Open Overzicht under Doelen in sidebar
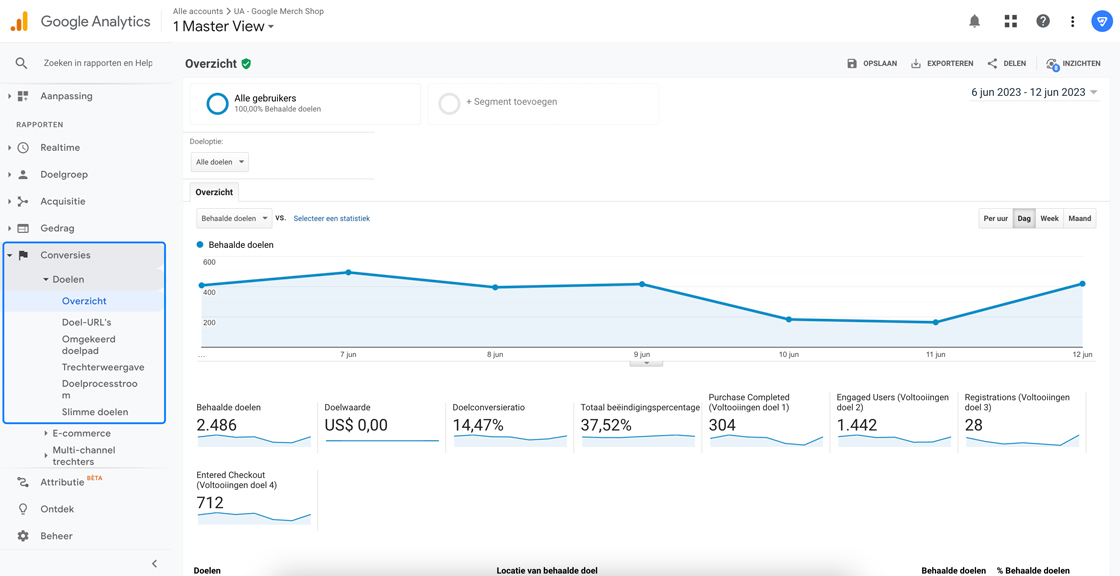The width and height of the screenshot is (1120, 576). click(x=84, y=301)
